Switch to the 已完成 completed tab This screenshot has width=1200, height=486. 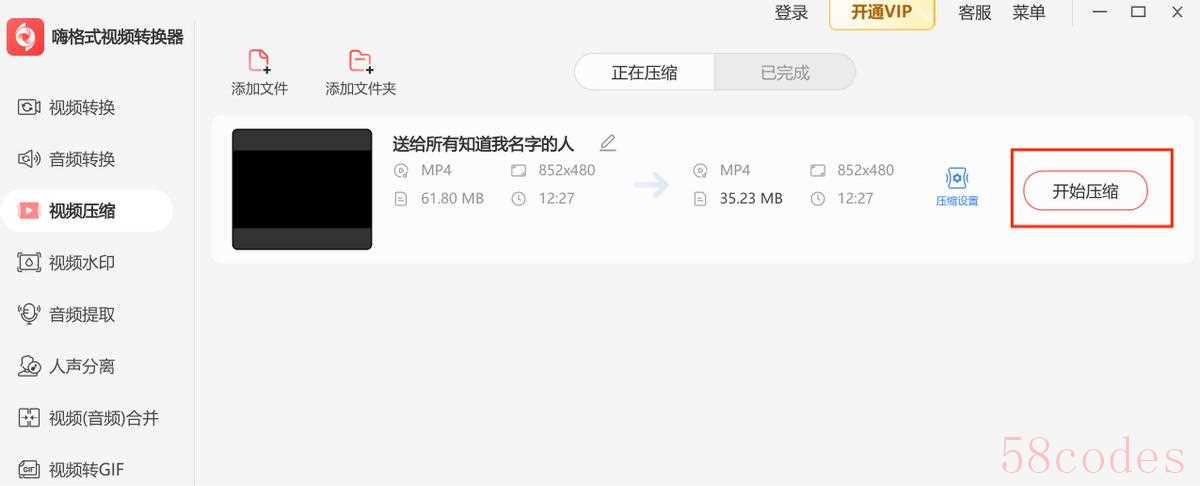click(785, 72)
